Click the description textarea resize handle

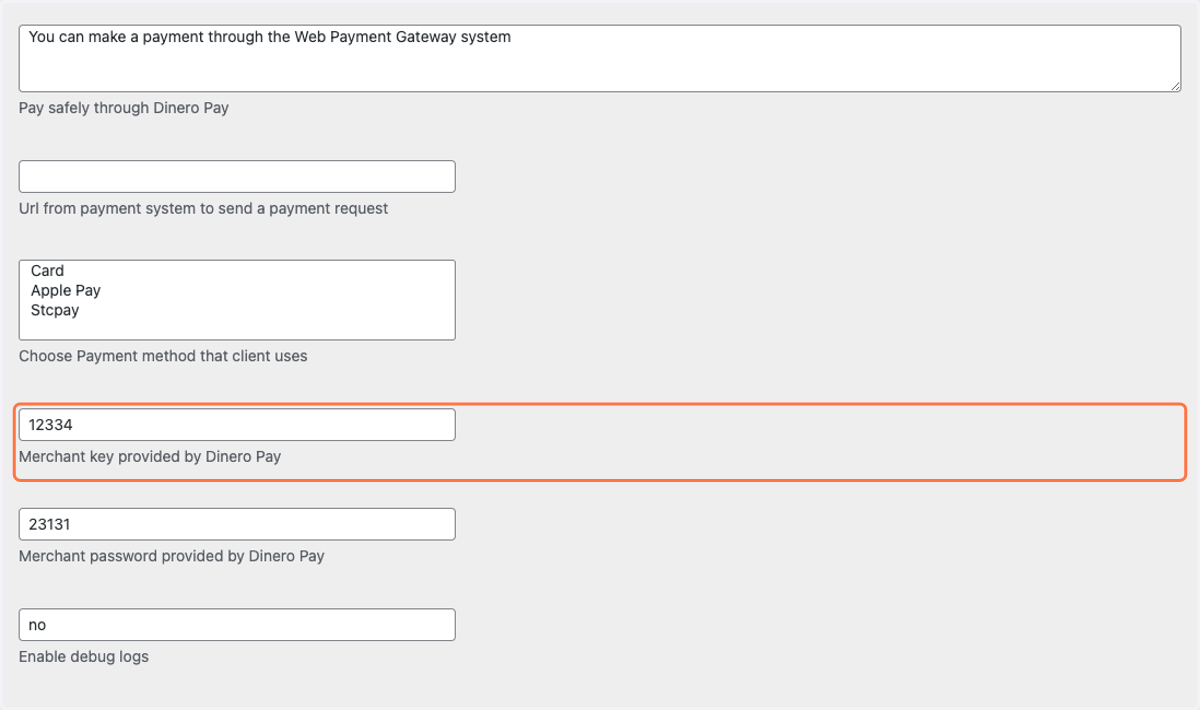point(1175,86)
